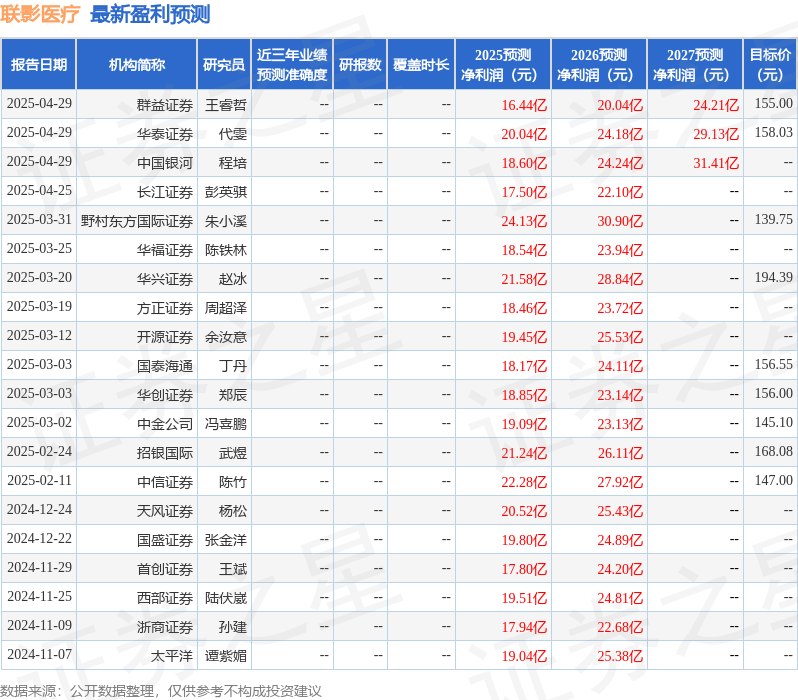Screen dimensions: 798x700
Task: Click researcher name 代雯
Action: (x=233, y=134)
